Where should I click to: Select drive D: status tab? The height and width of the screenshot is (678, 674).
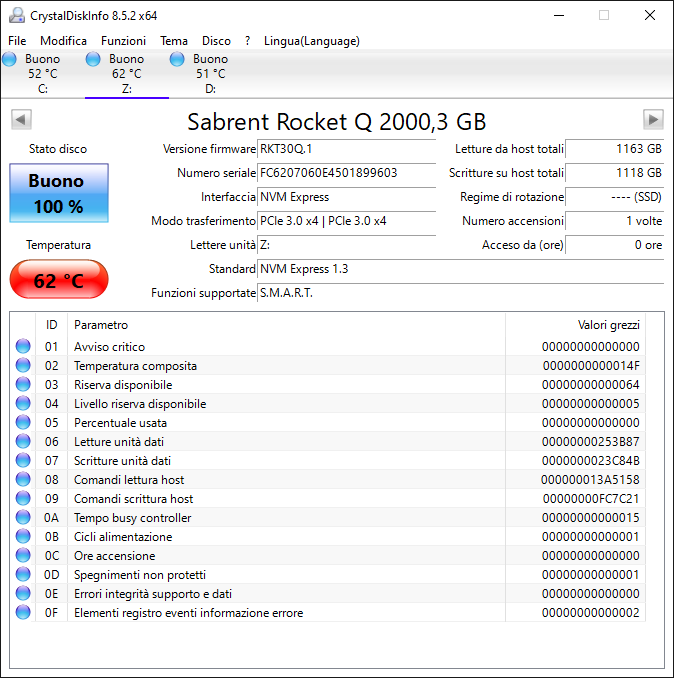(x=211, y=74)
